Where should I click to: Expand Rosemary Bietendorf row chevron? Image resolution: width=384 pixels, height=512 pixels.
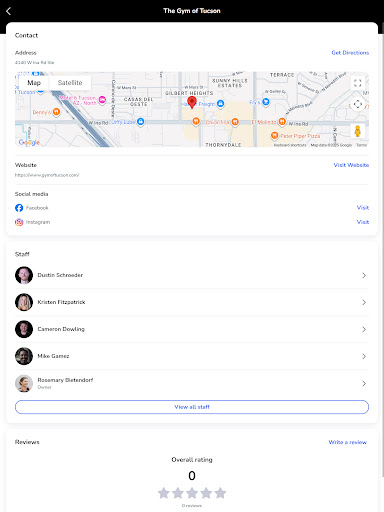(364, 383)
